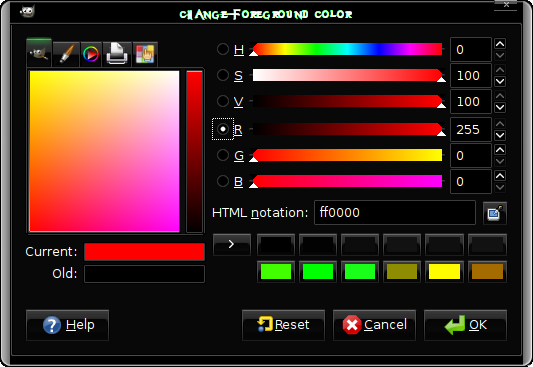Pick the first bright green history swatch
The height and width of the screenshot is (367, 533).
[276, 272]
